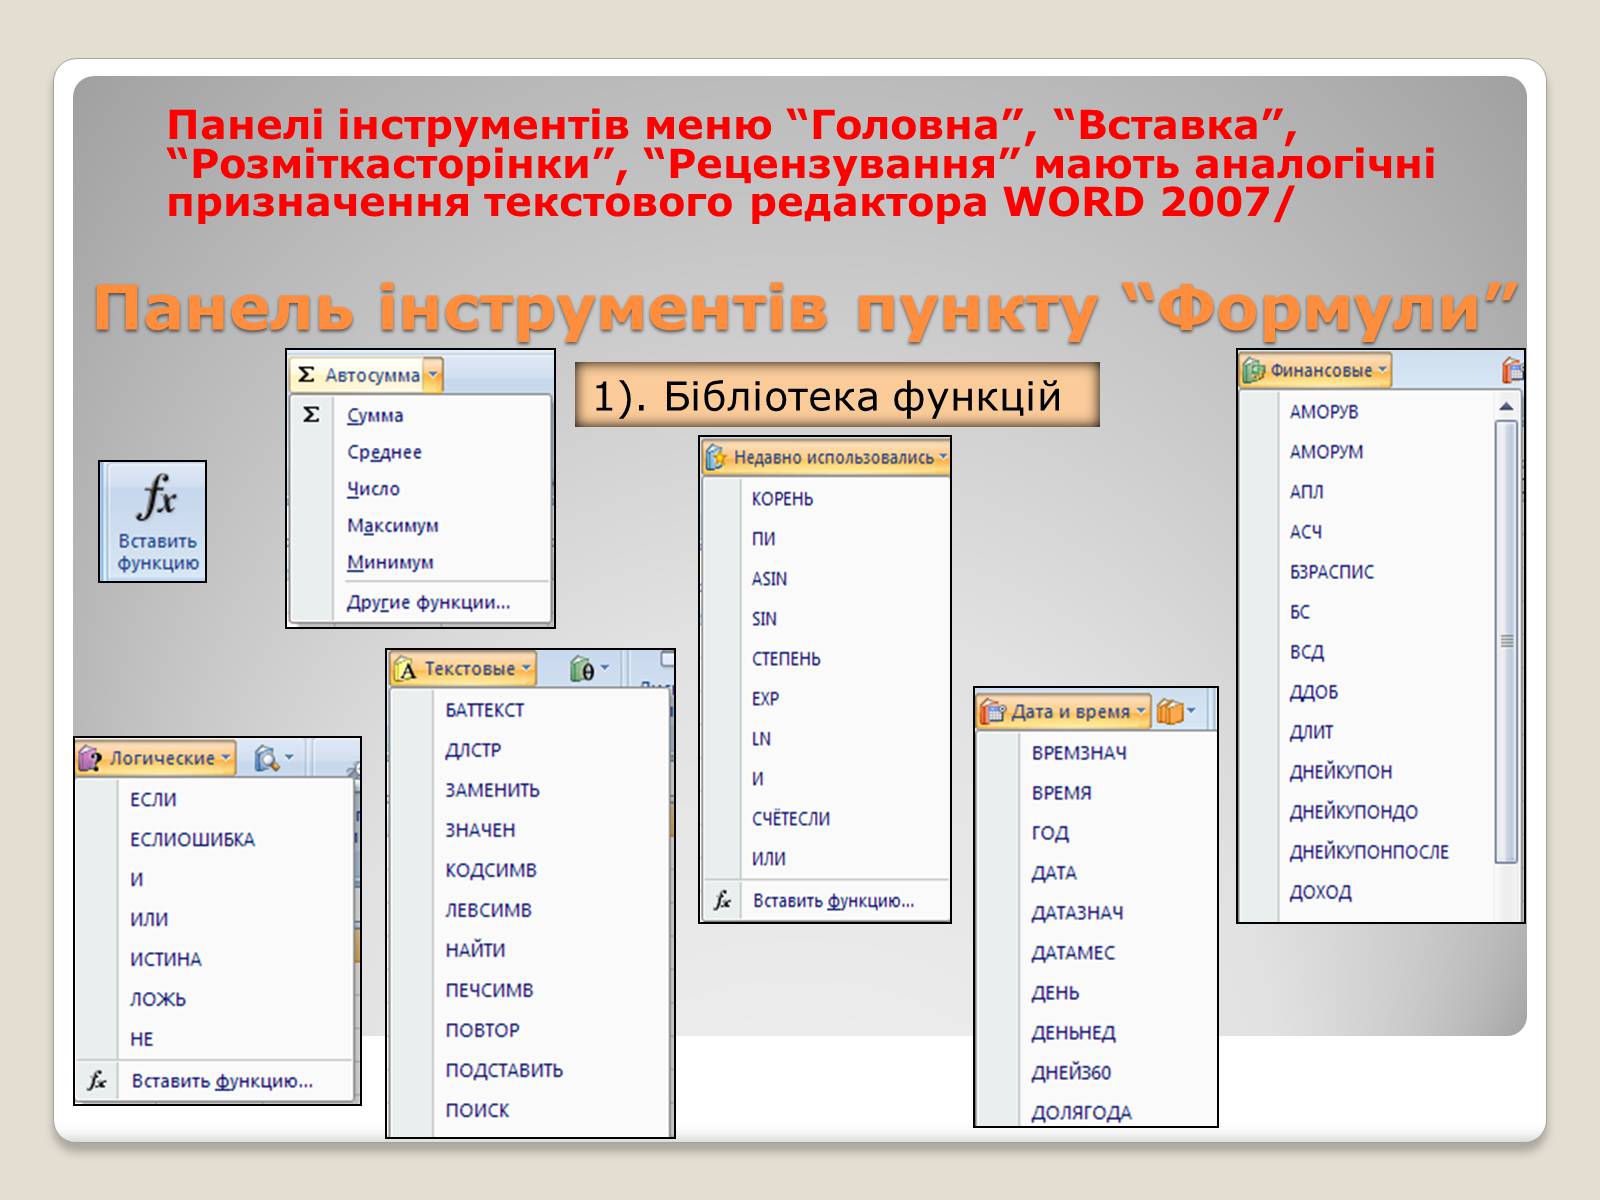The width and height of the screenshot is (1600, 1200).
Task: Click the Recently Used star-book icon
Action: pyautogui.click(x=715, y=457)
